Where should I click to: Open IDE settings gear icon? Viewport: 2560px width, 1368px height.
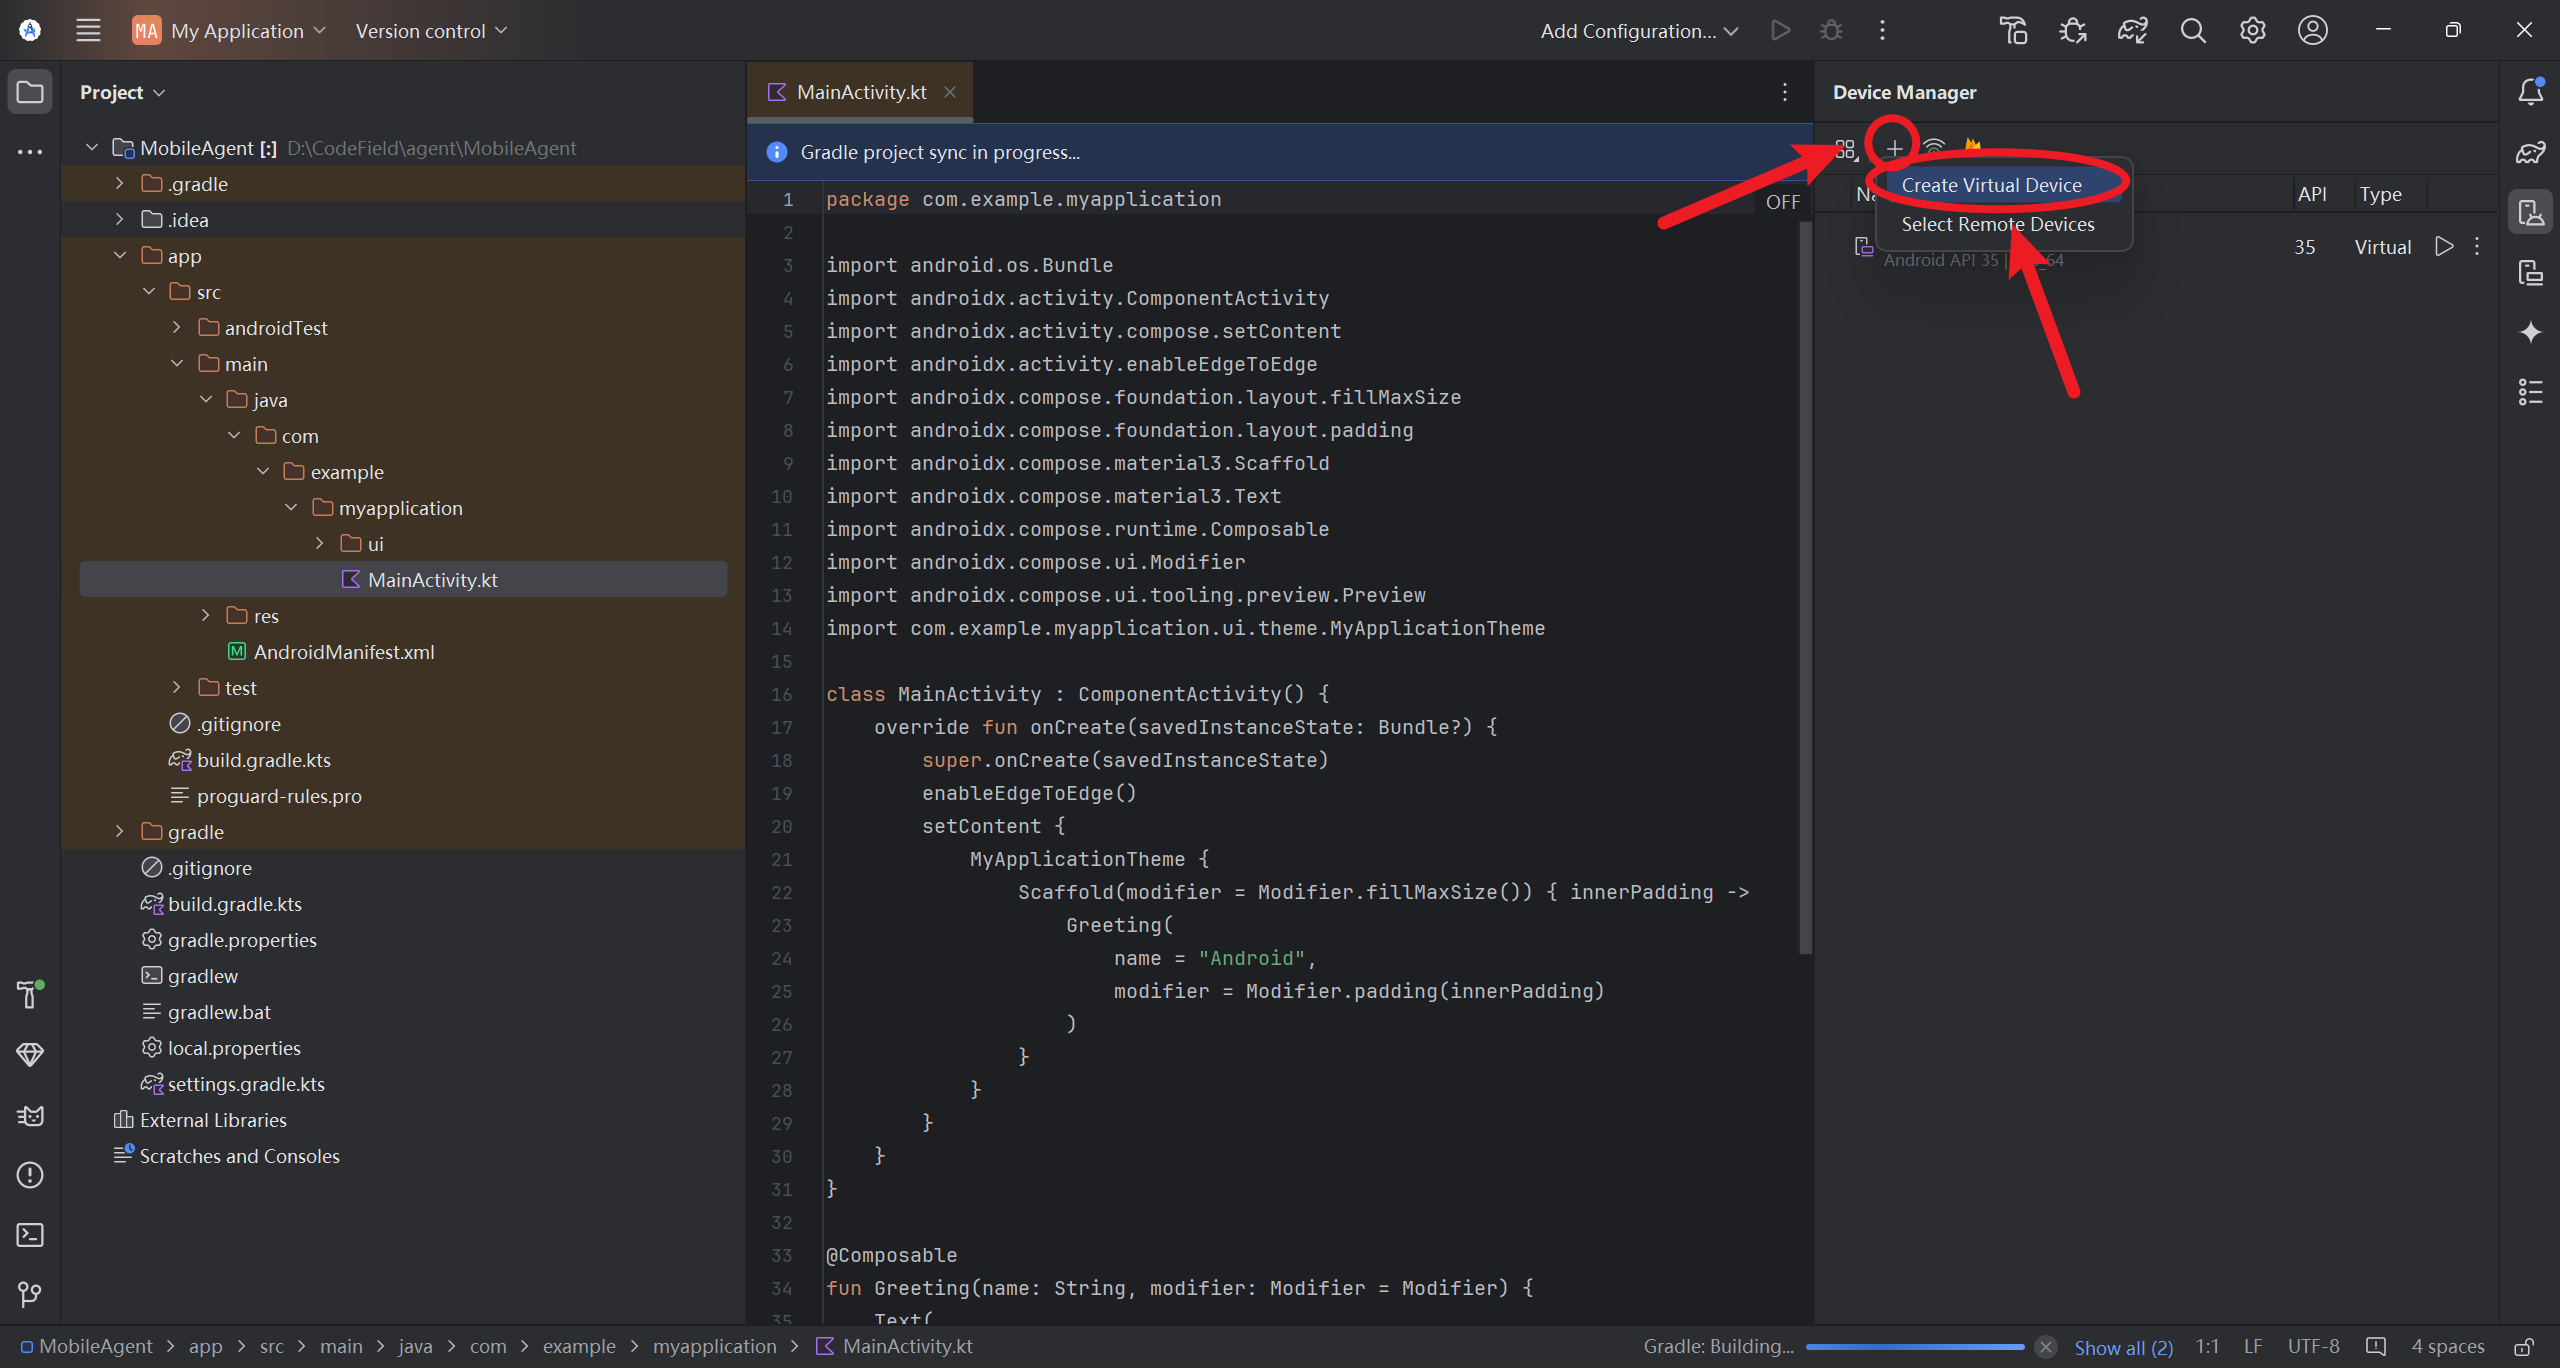pyautogui.click(x=2253, y=30)
